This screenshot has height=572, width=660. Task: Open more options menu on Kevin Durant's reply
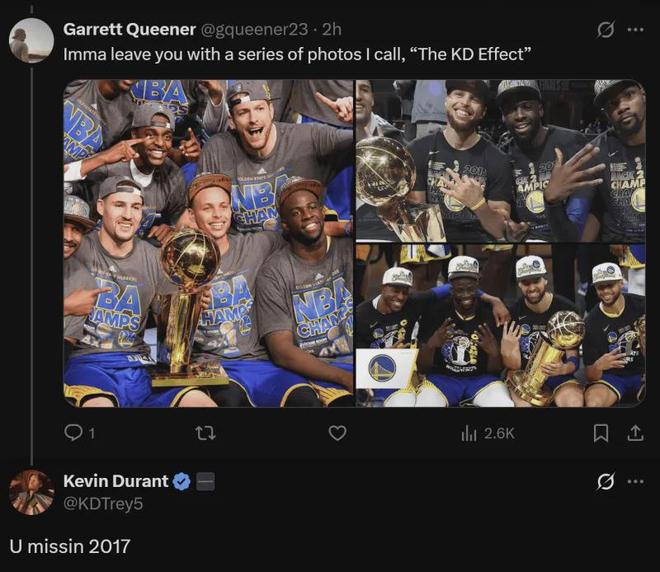tap(635, 482)
